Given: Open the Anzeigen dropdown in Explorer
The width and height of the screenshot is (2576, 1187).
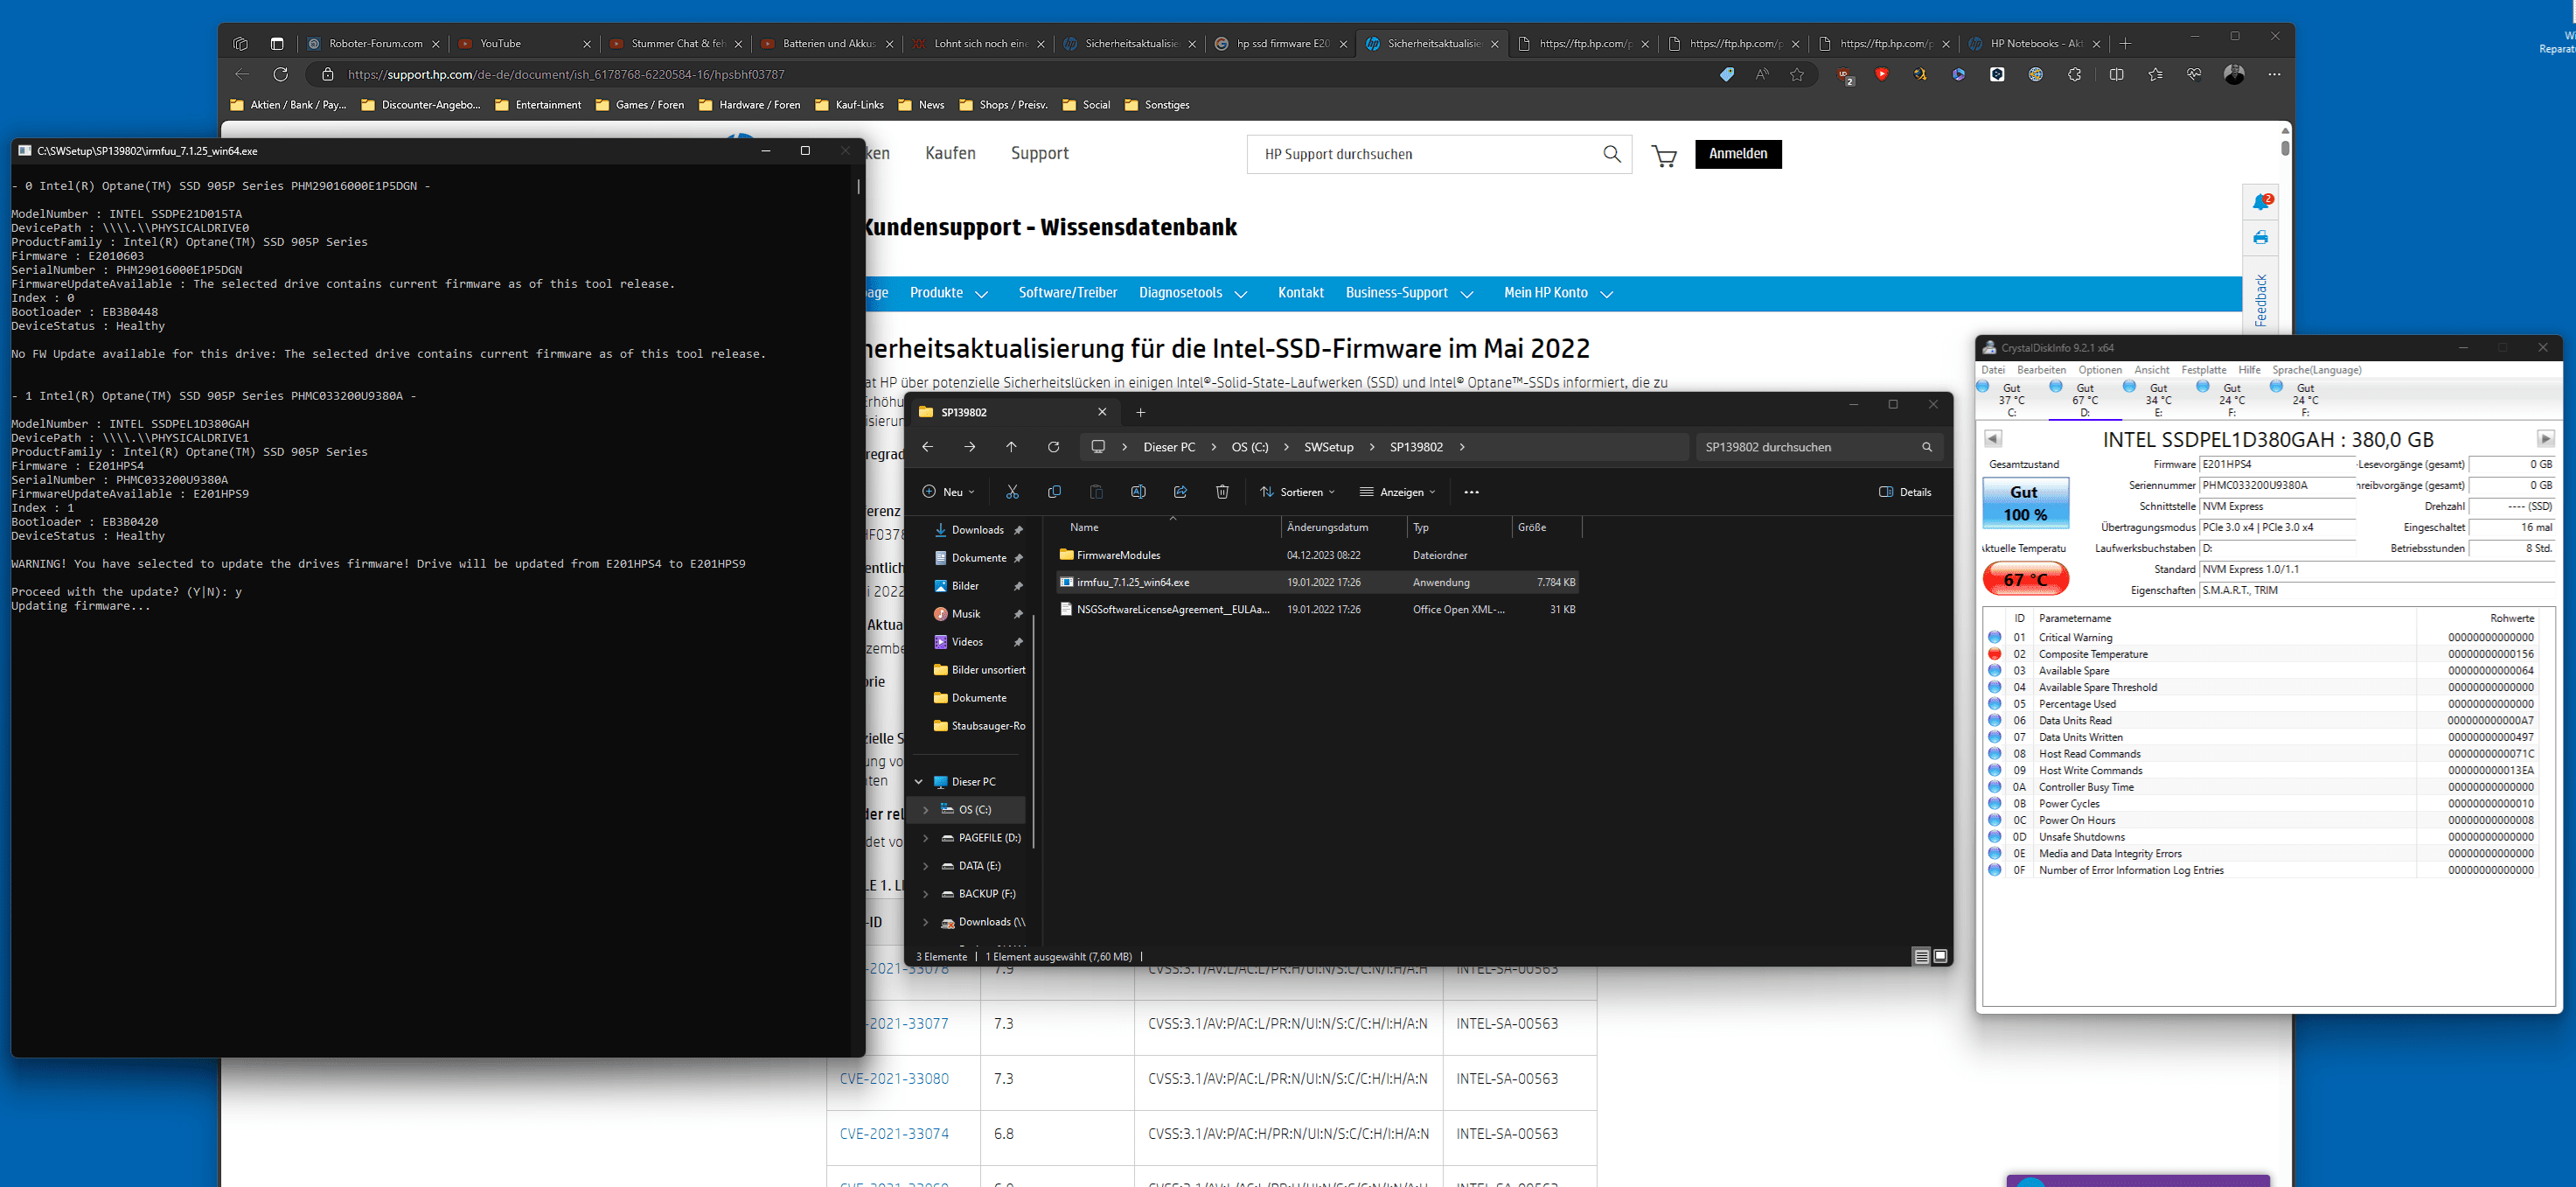Looking at the screenshot, I should click(x=1397, y=492).
